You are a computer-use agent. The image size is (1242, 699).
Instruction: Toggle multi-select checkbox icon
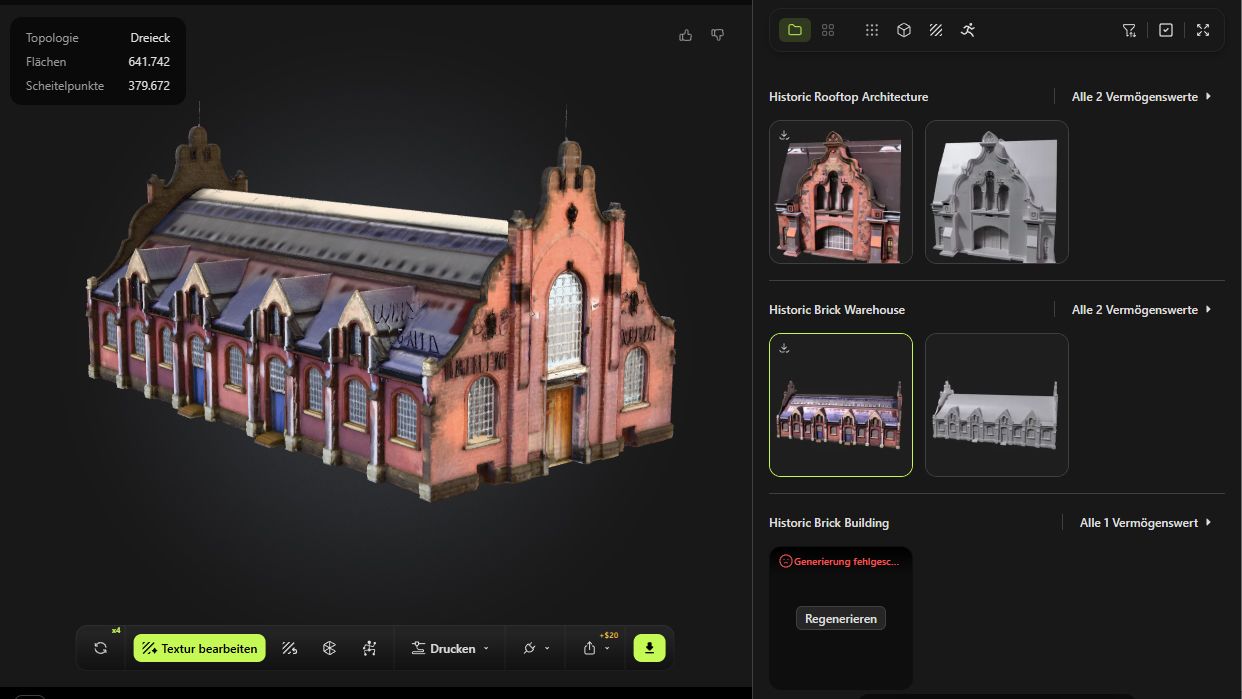tap(1166, 30)
